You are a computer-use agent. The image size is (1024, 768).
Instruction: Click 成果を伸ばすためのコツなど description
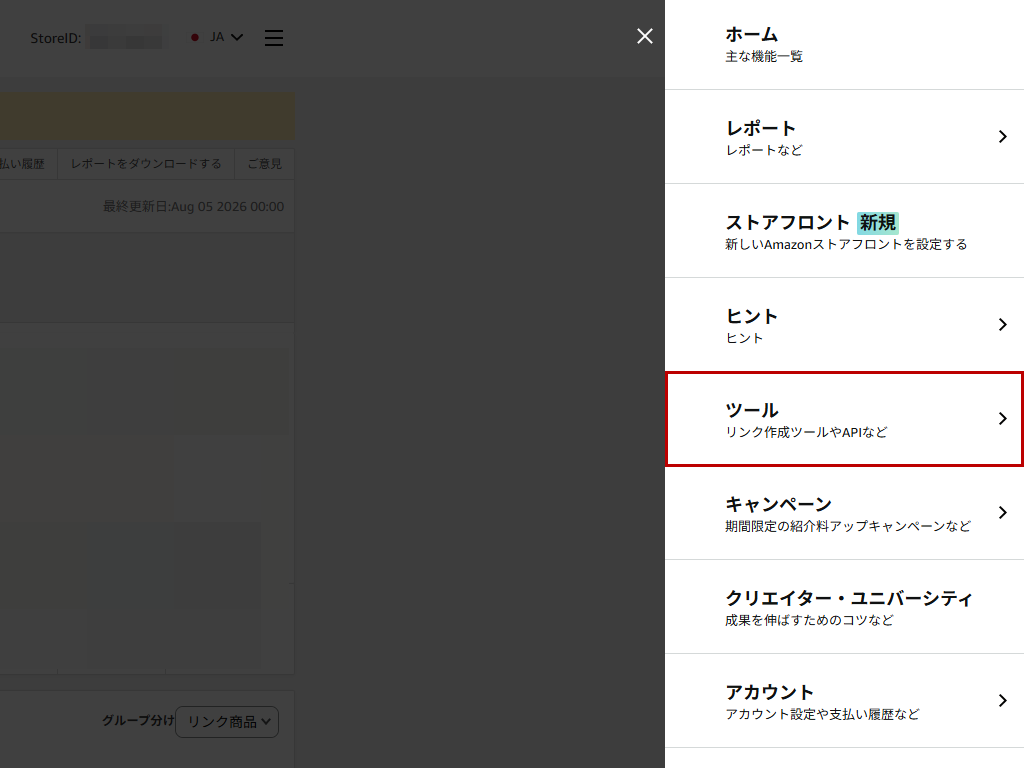809,620
